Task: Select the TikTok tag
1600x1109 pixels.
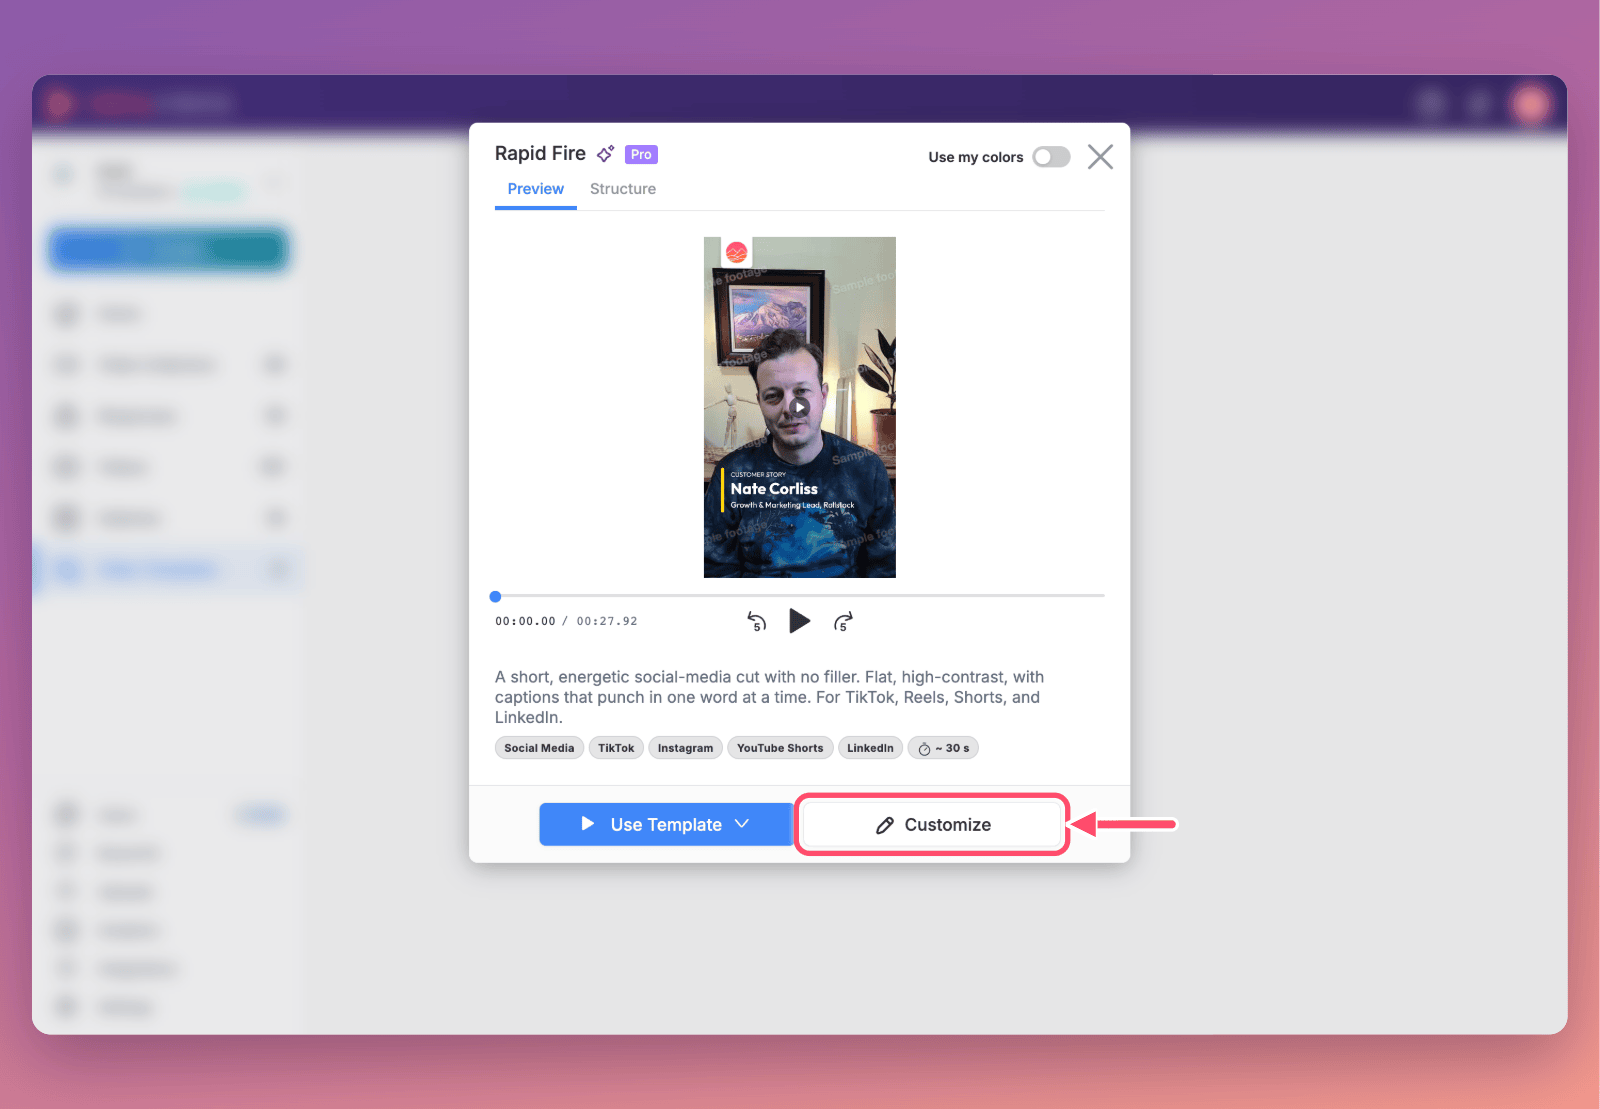Action: (x=616, y=748)
